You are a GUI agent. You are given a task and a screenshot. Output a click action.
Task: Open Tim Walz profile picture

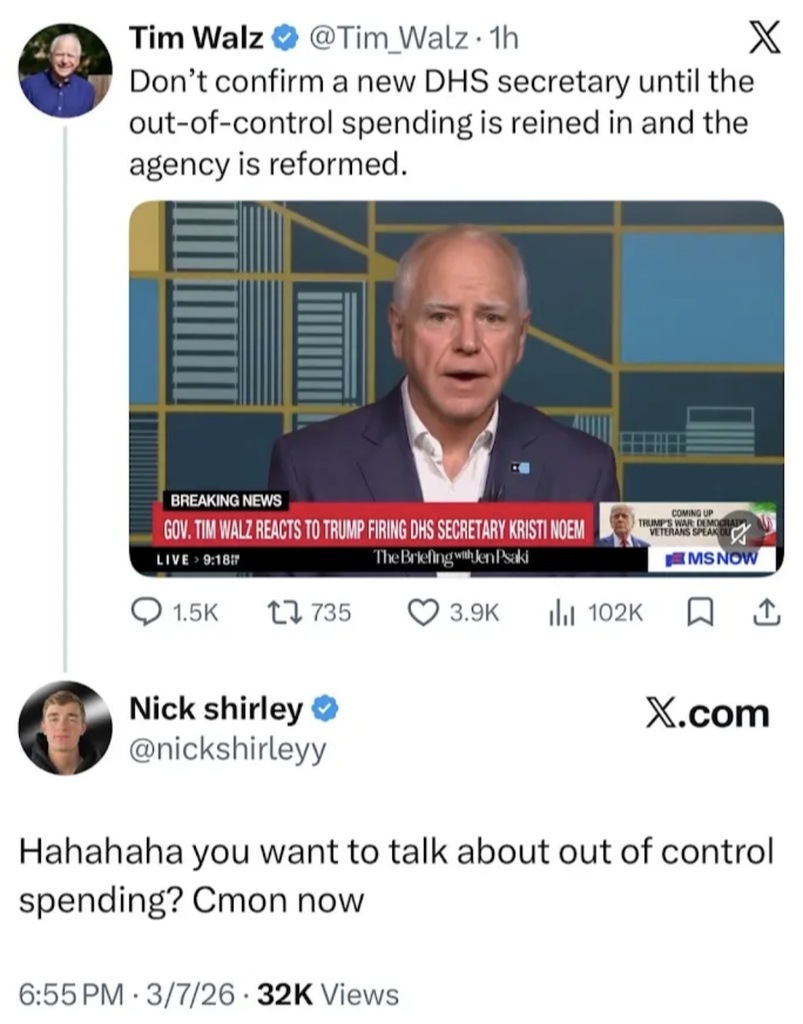click(65, 70)
